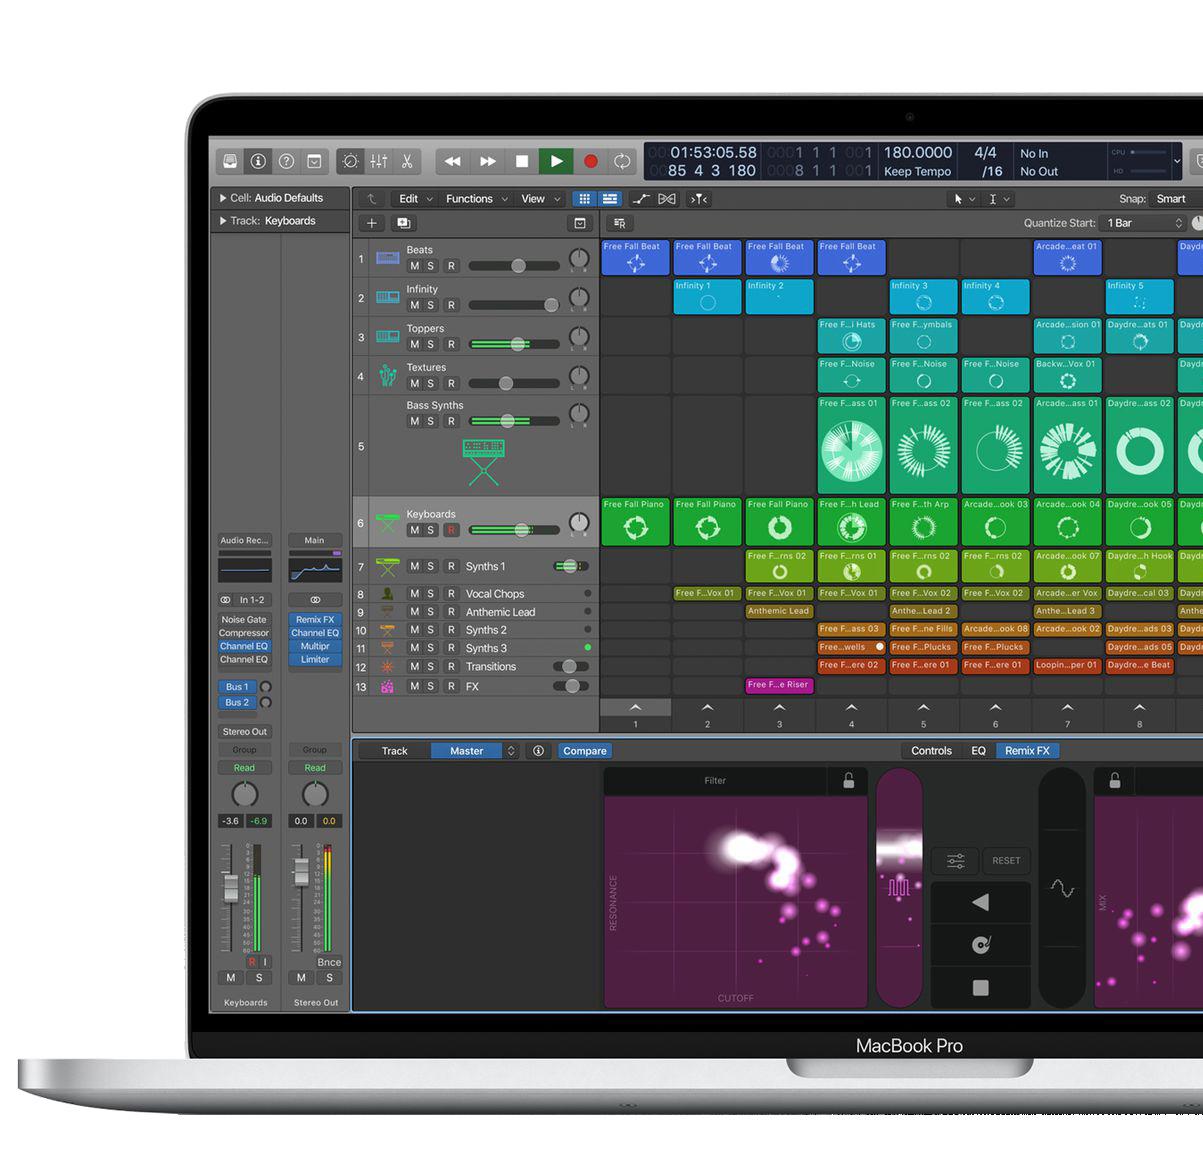Click the Add Track plus button
Screen dimensions: 1203x1175
(372, 223)
